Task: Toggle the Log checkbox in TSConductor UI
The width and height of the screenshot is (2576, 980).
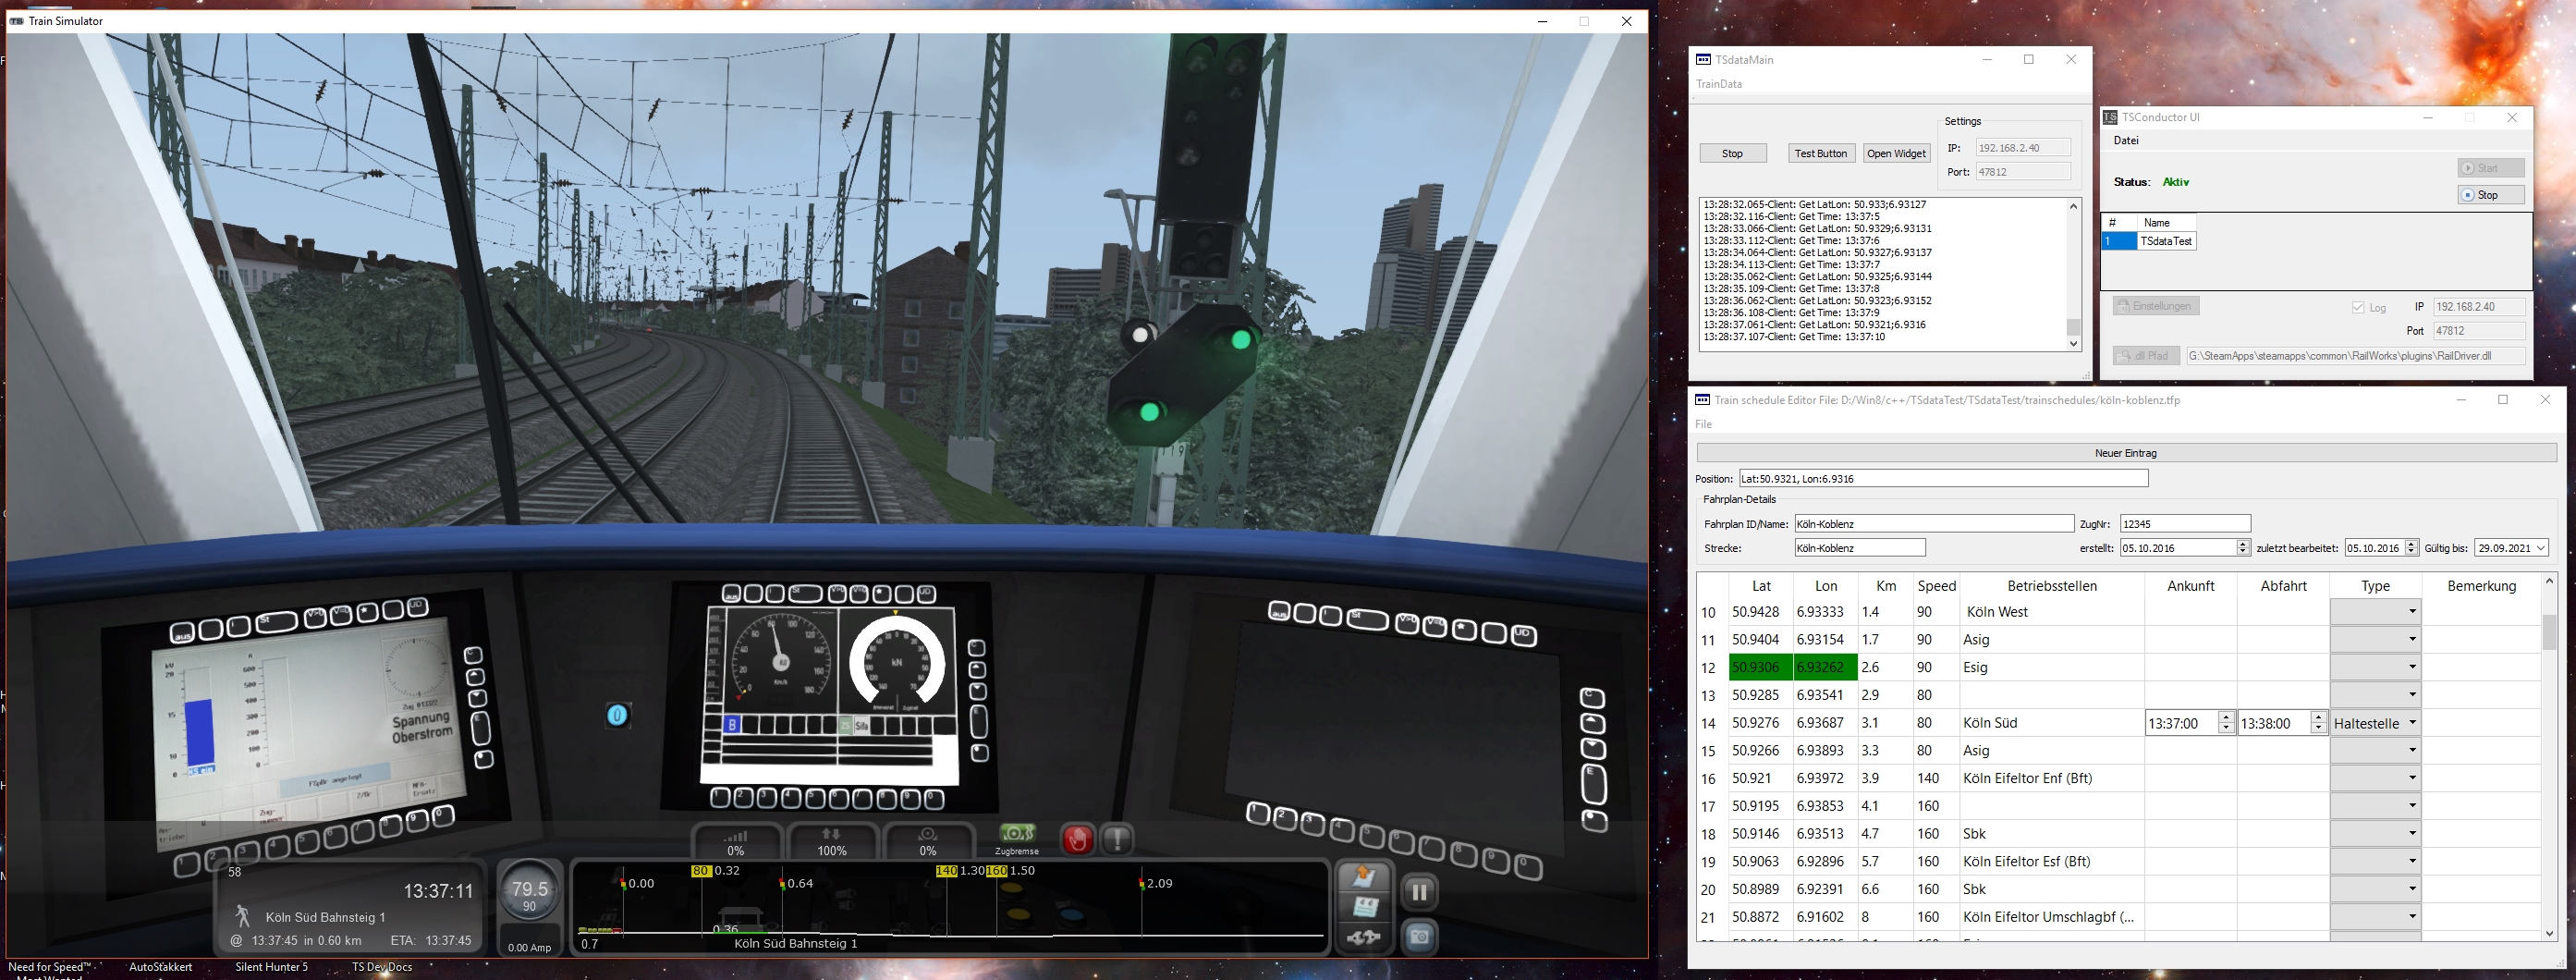Action: (x=2358, y=308)
